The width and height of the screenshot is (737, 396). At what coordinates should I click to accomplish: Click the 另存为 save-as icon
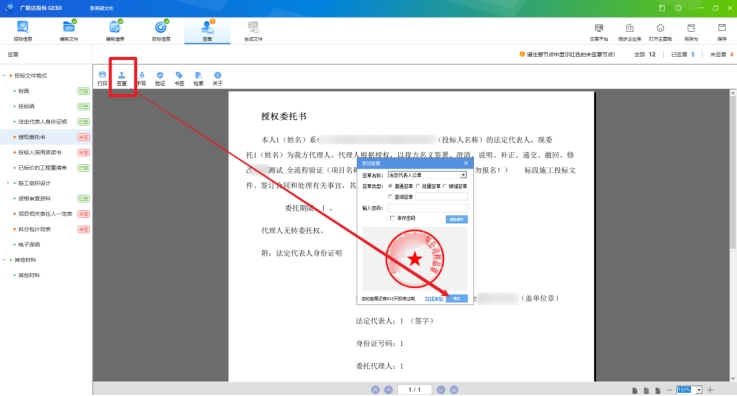[x=691, y=32]
